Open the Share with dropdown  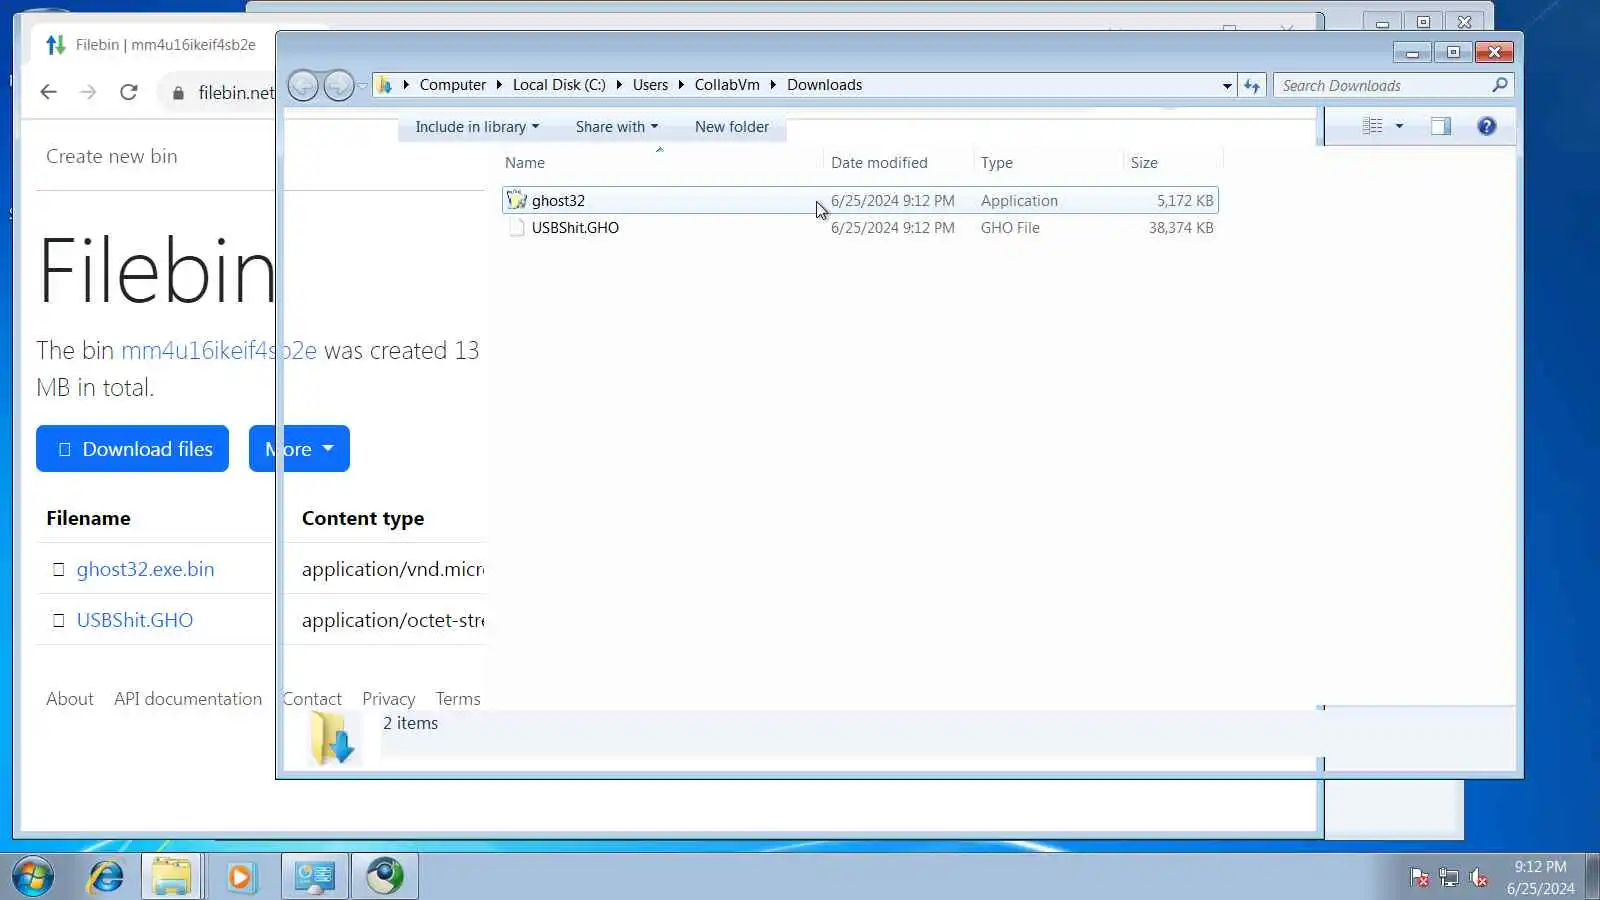[x=616, y=127]
